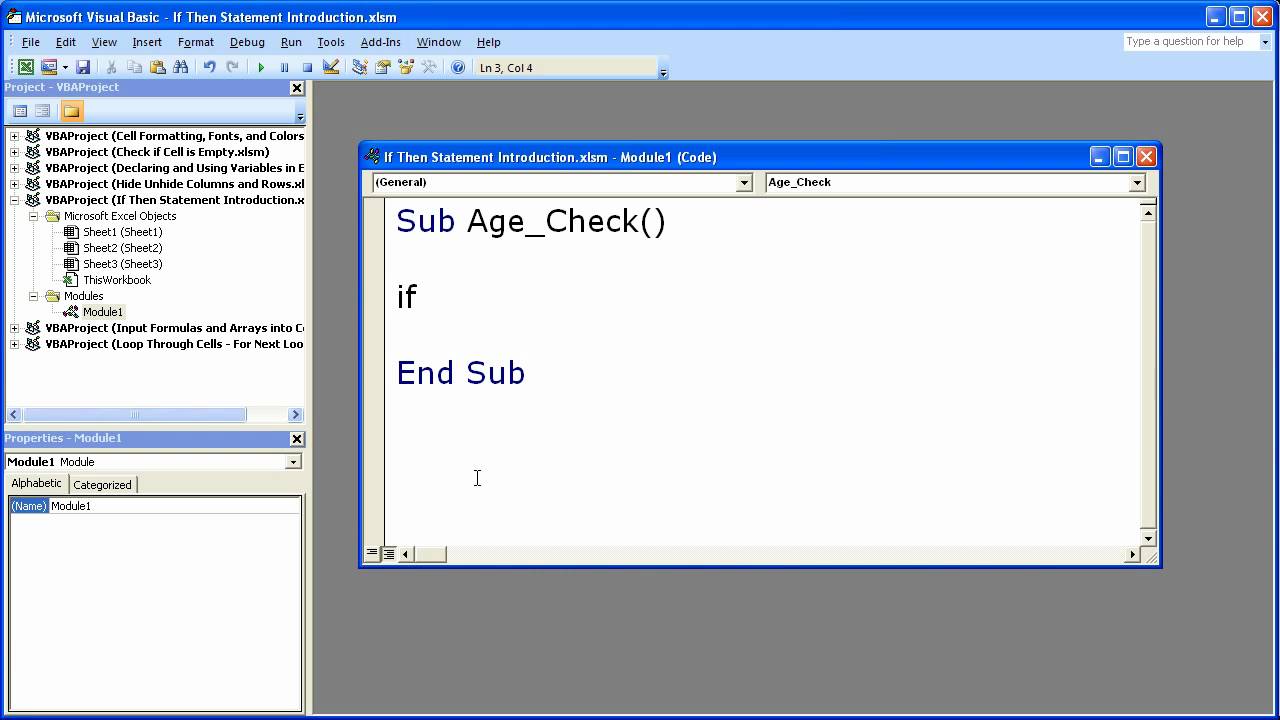
Task: Expand VBAProject (Check if Cell is Empty.xlsm)
Action: [14, 152]
